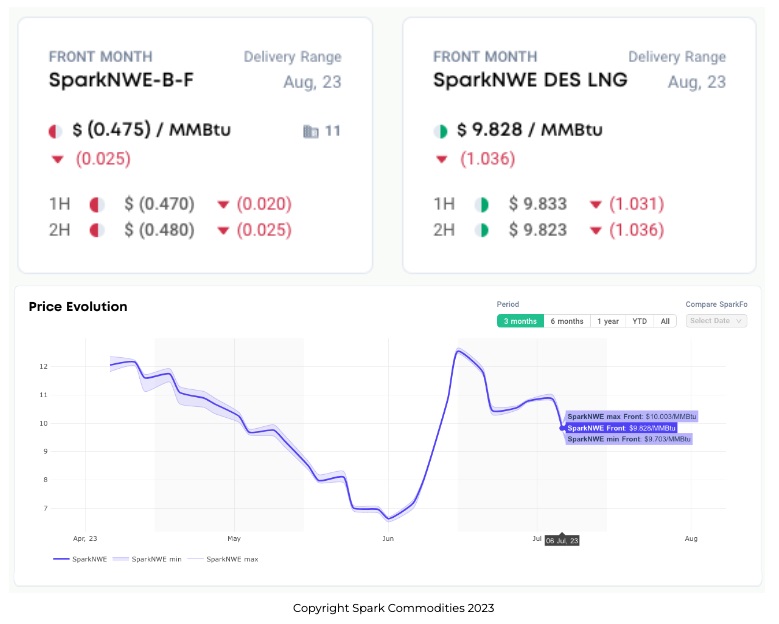Click half-circle icon beside $ 9.828 / MMBtu

[440, 131]
